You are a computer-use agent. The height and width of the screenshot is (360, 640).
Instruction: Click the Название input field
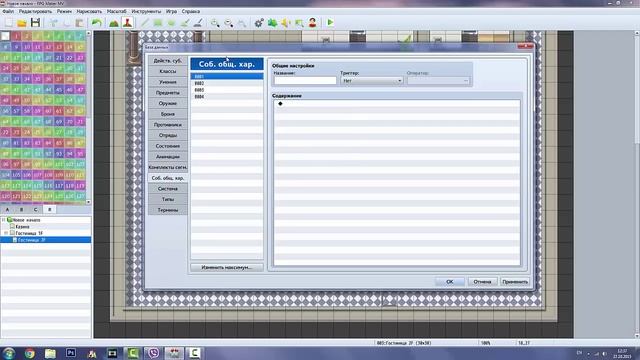(305, 81)
